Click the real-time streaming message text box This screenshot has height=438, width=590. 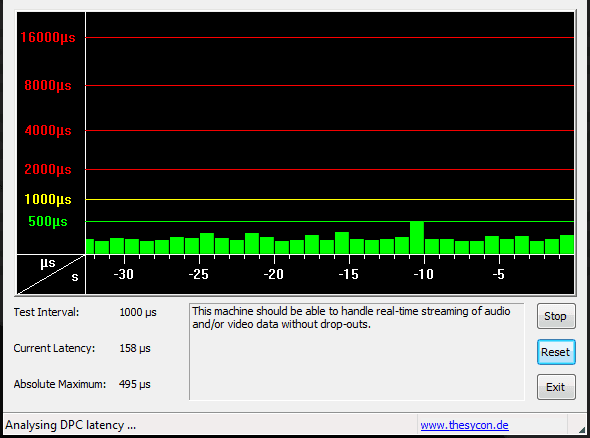pos(356,352)
